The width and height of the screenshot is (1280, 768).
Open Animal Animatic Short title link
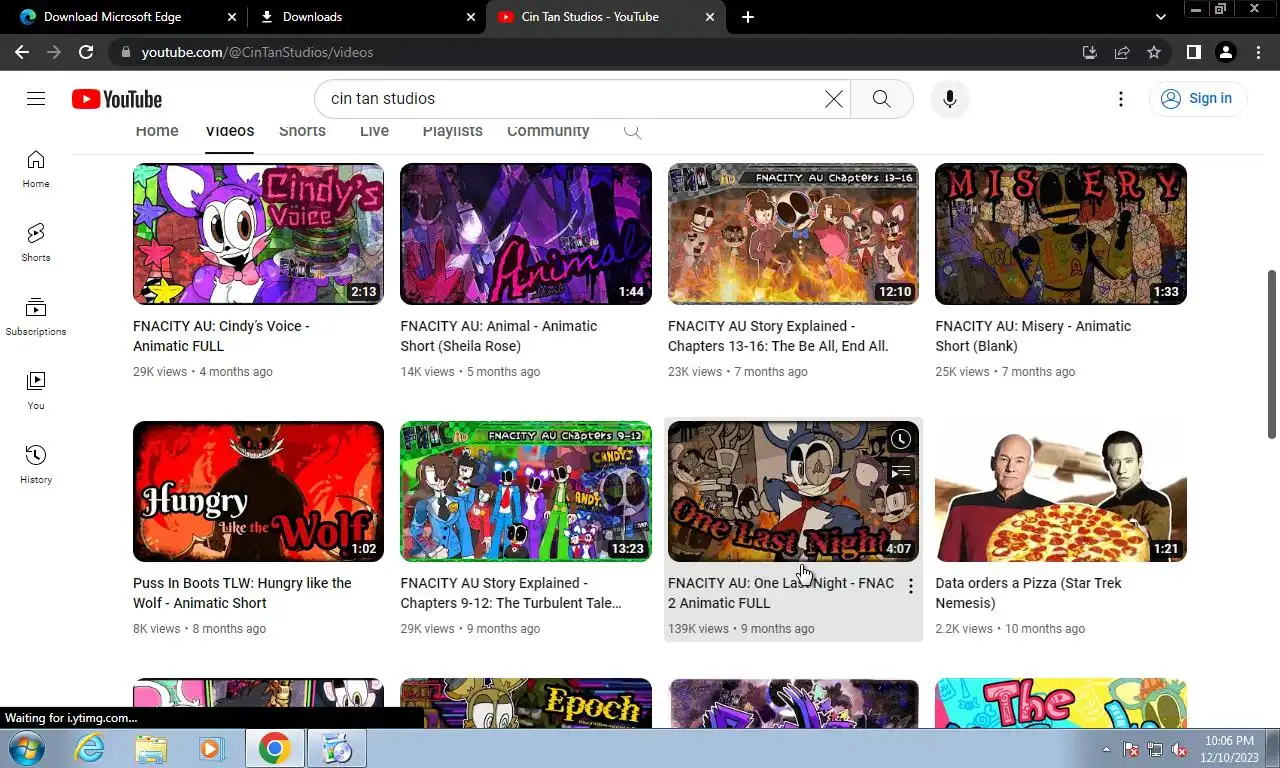499,336
